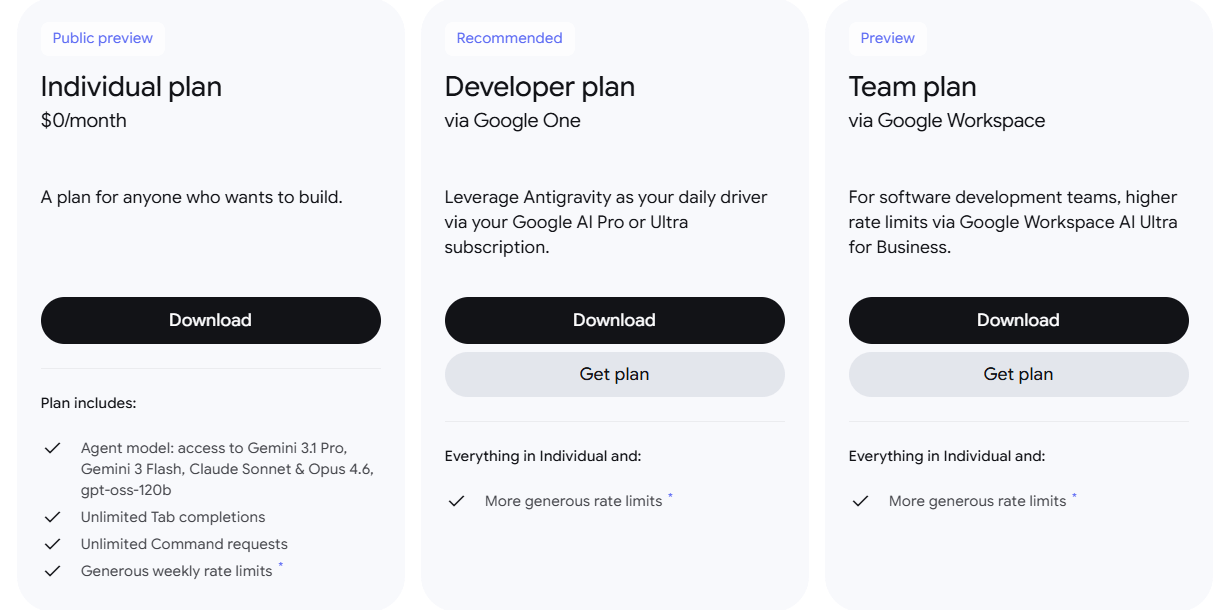Select the Individual plan heading
Image resolution: width=1225 pixels, height=610 pixels.
[x=131, y=87]
